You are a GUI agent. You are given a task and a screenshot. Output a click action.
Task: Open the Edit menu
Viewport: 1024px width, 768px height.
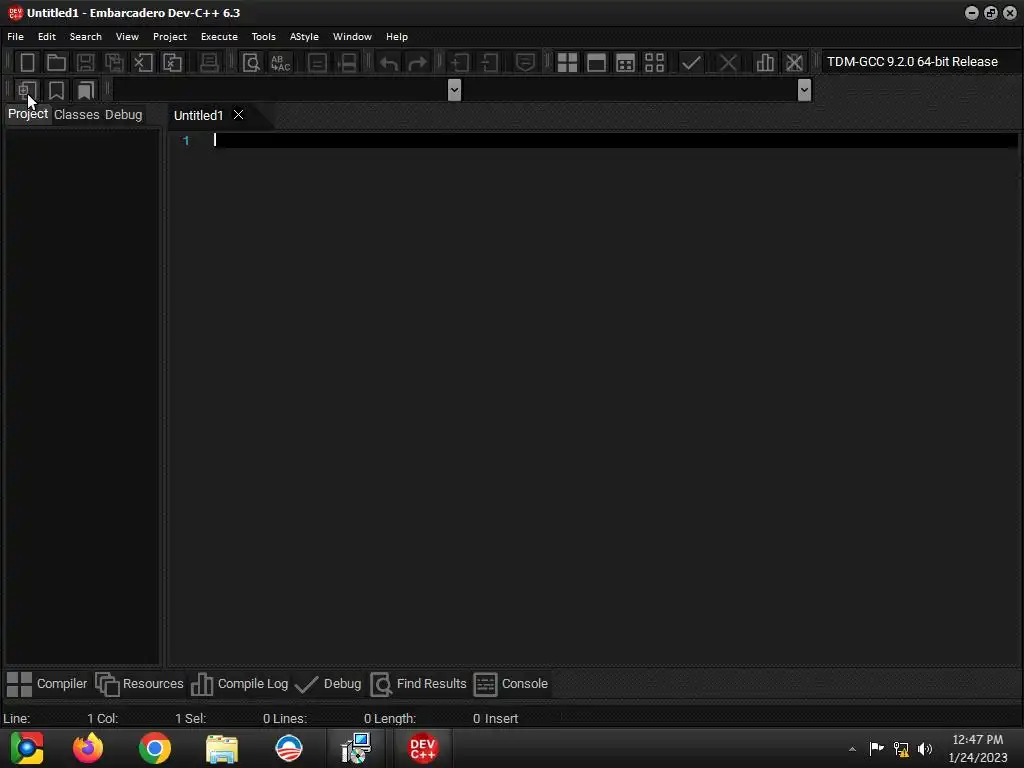[46, 37]
